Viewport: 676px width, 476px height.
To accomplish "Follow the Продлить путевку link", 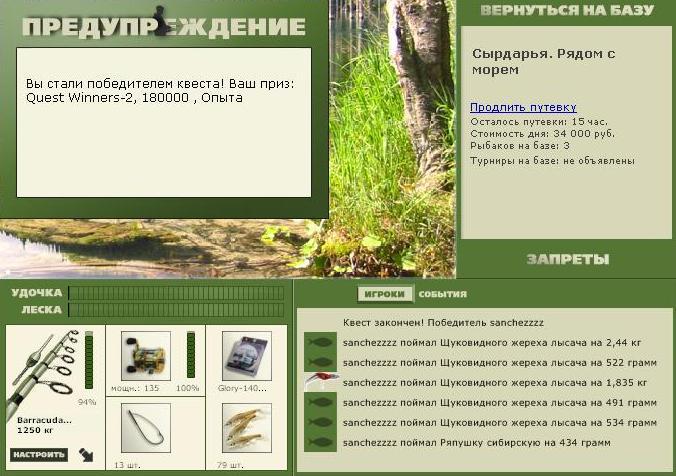I will [x=523, y=107].
